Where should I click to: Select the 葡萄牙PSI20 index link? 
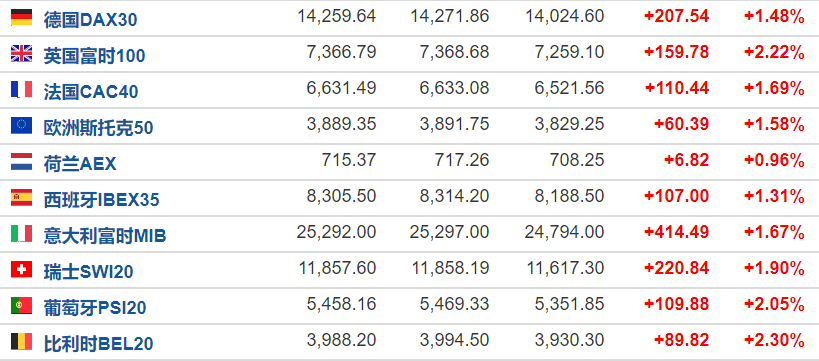[x=95, y=308]
